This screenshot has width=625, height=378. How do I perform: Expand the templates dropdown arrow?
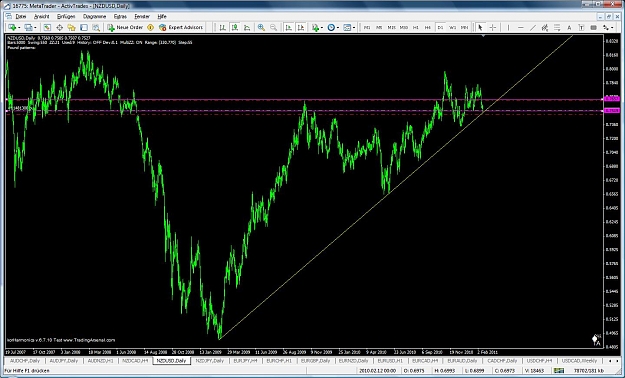click(x=354, y=28)
